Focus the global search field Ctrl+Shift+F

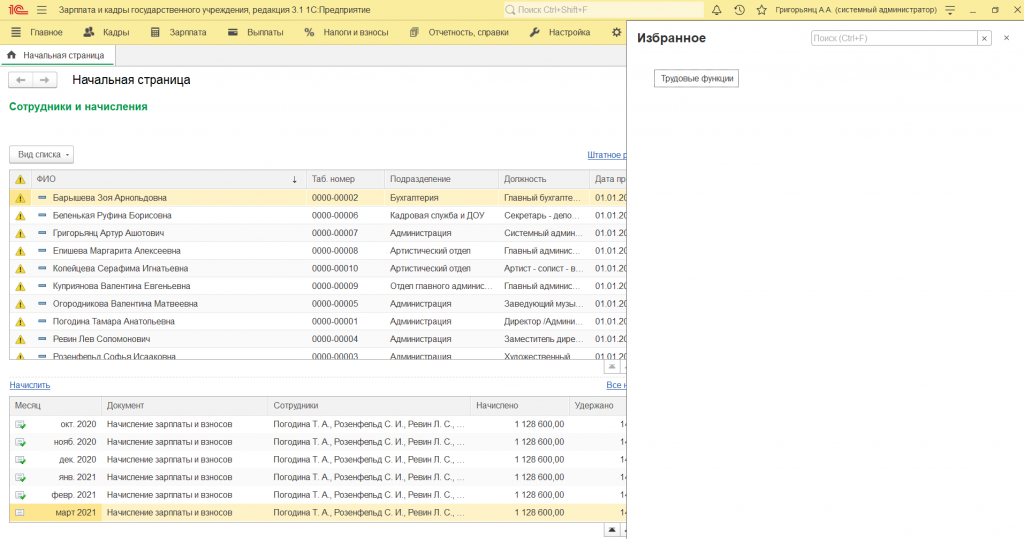pos(603,10)
